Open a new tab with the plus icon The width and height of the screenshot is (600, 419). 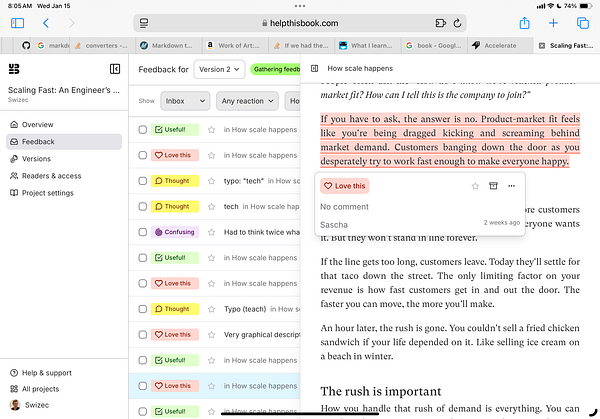click(553, 23)
